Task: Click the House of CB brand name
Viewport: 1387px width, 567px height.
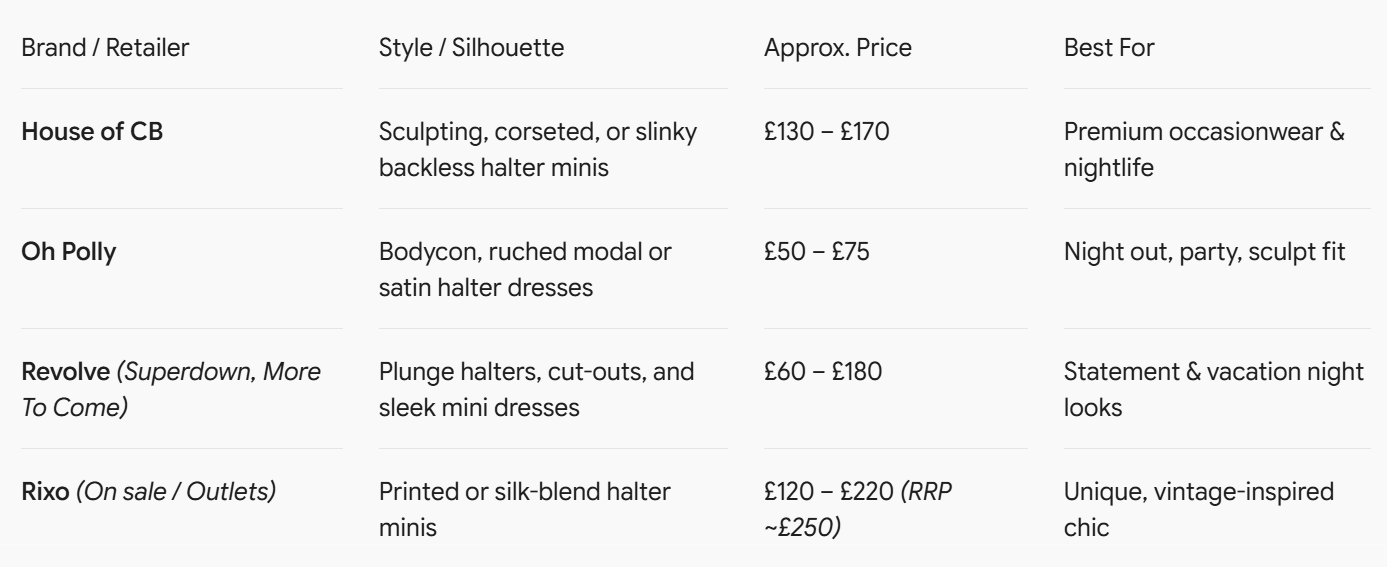Action: [91, 133]
